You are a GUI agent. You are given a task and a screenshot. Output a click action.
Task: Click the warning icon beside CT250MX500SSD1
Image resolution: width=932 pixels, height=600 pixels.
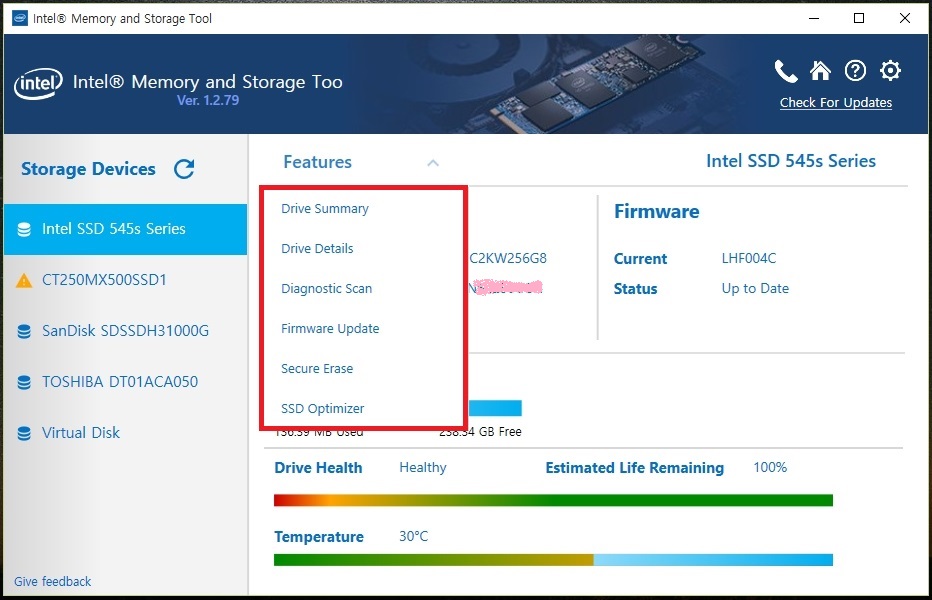(24, 280)
